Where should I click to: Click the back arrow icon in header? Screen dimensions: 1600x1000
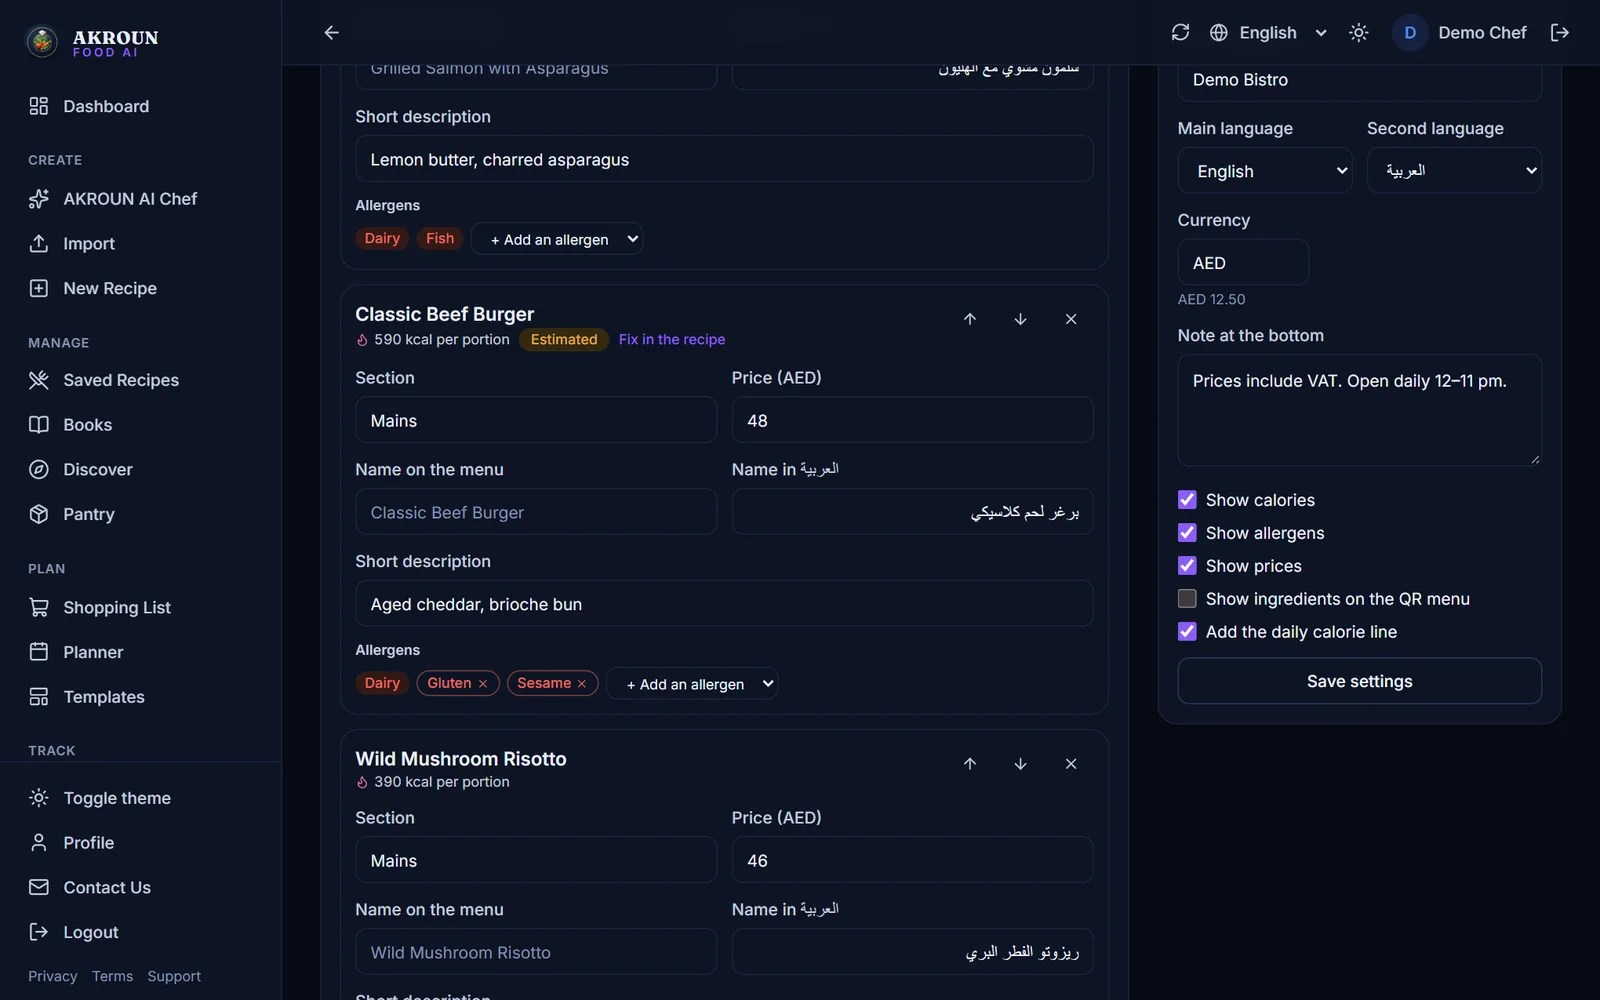[332, 33]
